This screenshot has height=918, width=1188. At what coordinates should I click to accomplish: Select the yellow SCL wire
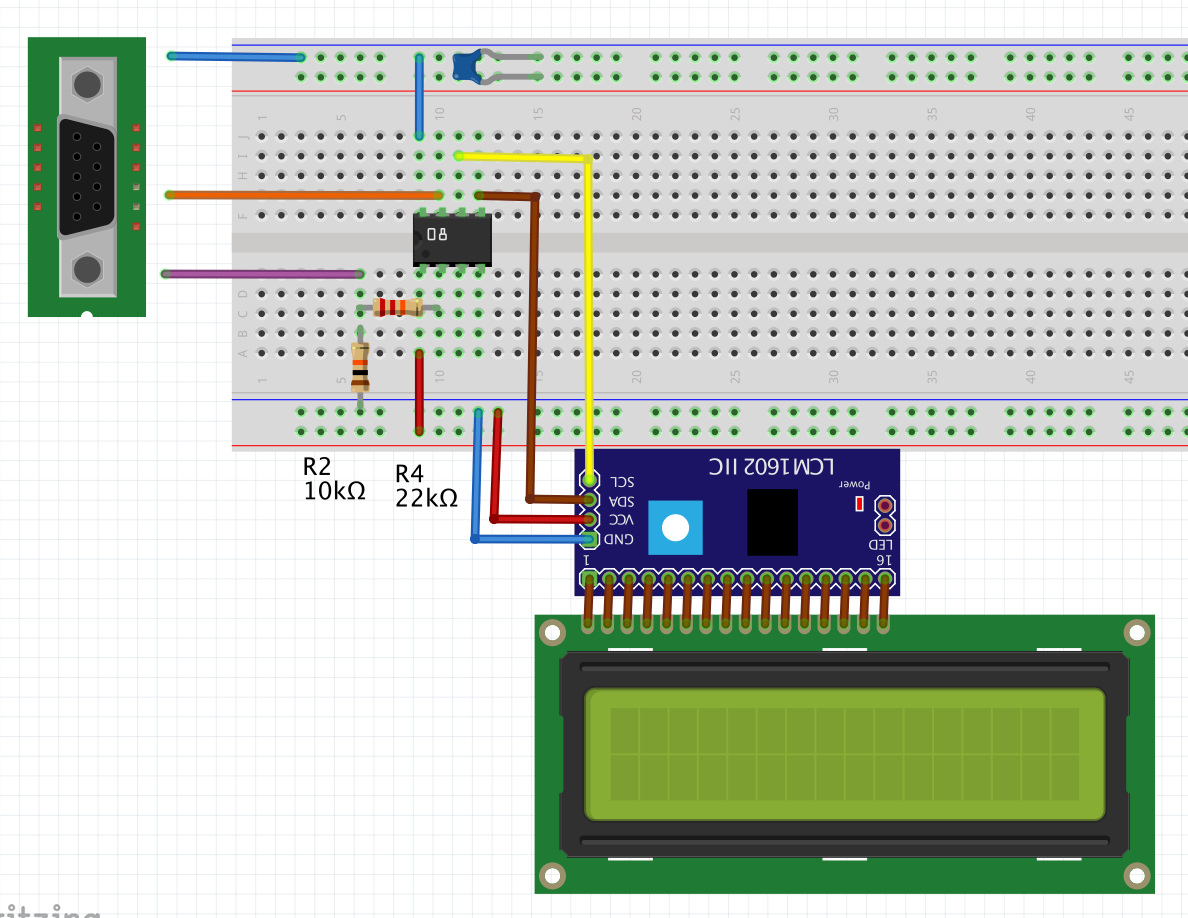[x=590, y=320]
